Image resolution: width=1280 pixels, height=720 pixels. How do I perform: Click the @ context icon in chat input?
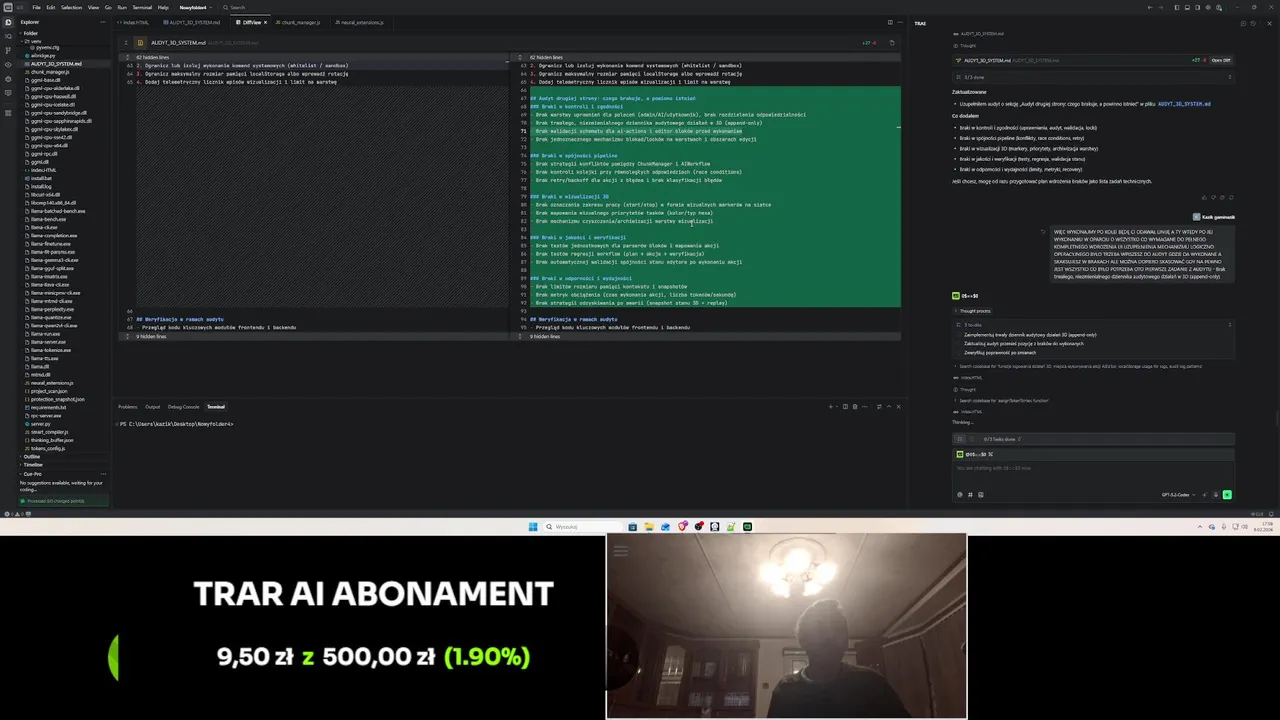coord(960,494)
